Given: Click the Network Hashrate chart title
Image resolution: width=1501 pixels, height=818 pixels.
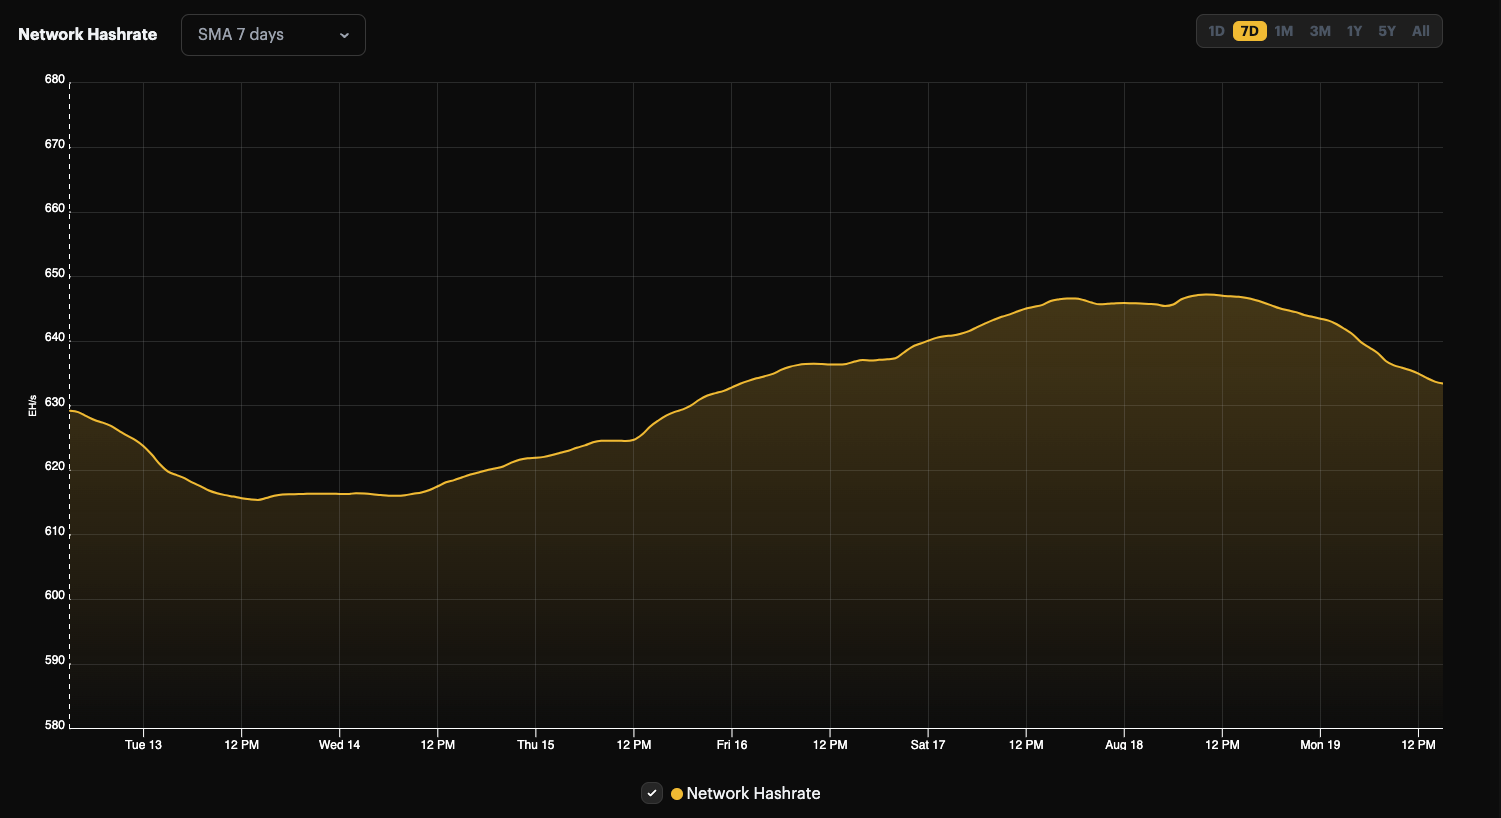Looking at the screenshot, I should 87,33.
